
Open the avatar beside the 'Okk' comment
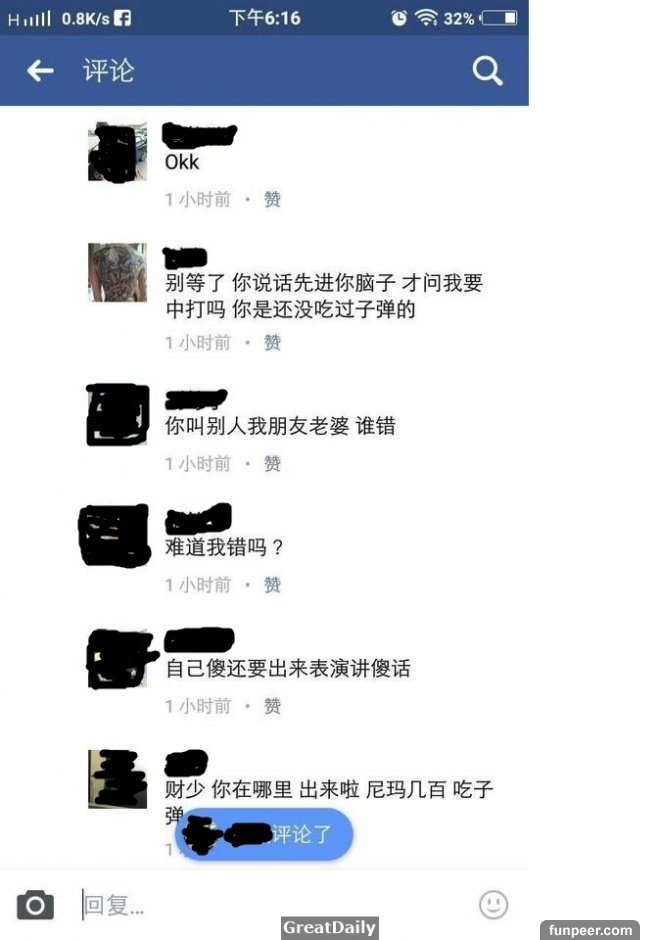[x=117, y=151]
